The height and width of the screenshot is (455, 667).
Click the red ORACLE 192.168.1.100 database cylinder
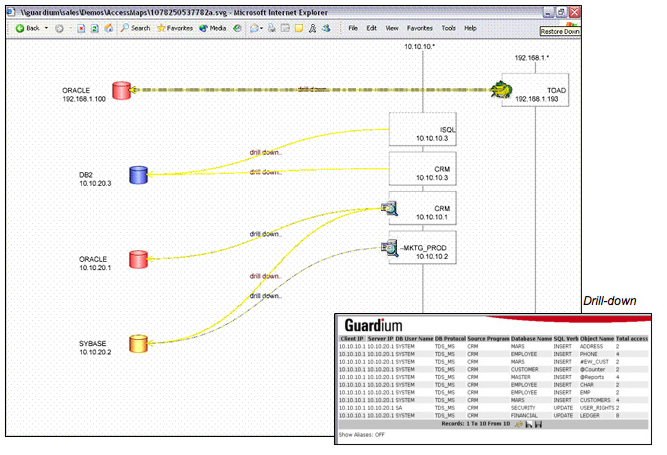pos(121,90)
